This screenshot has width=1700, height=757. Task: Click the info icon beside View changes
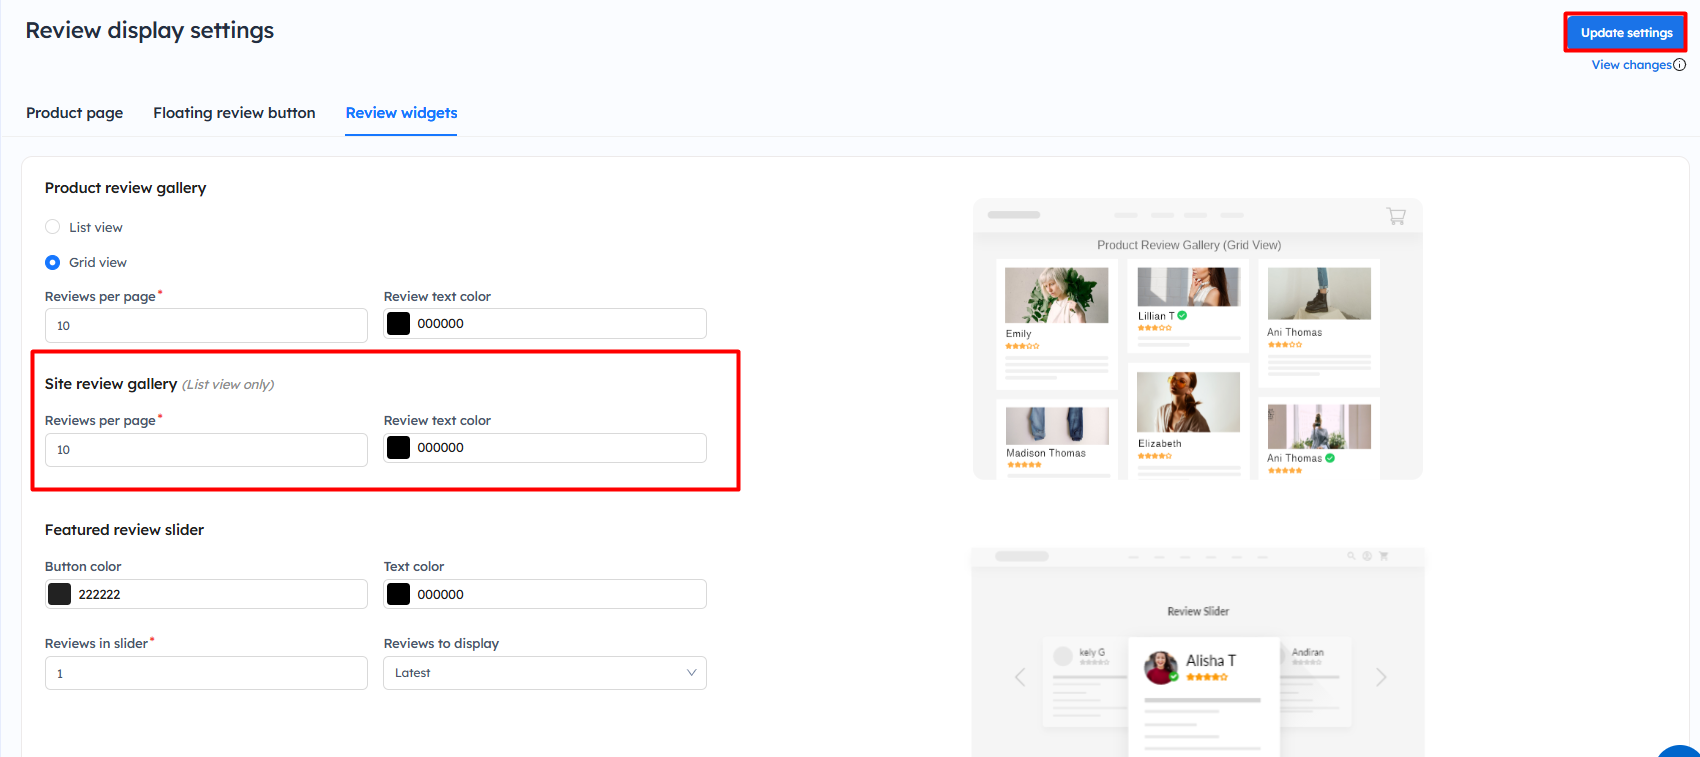tap(1680, 65)
